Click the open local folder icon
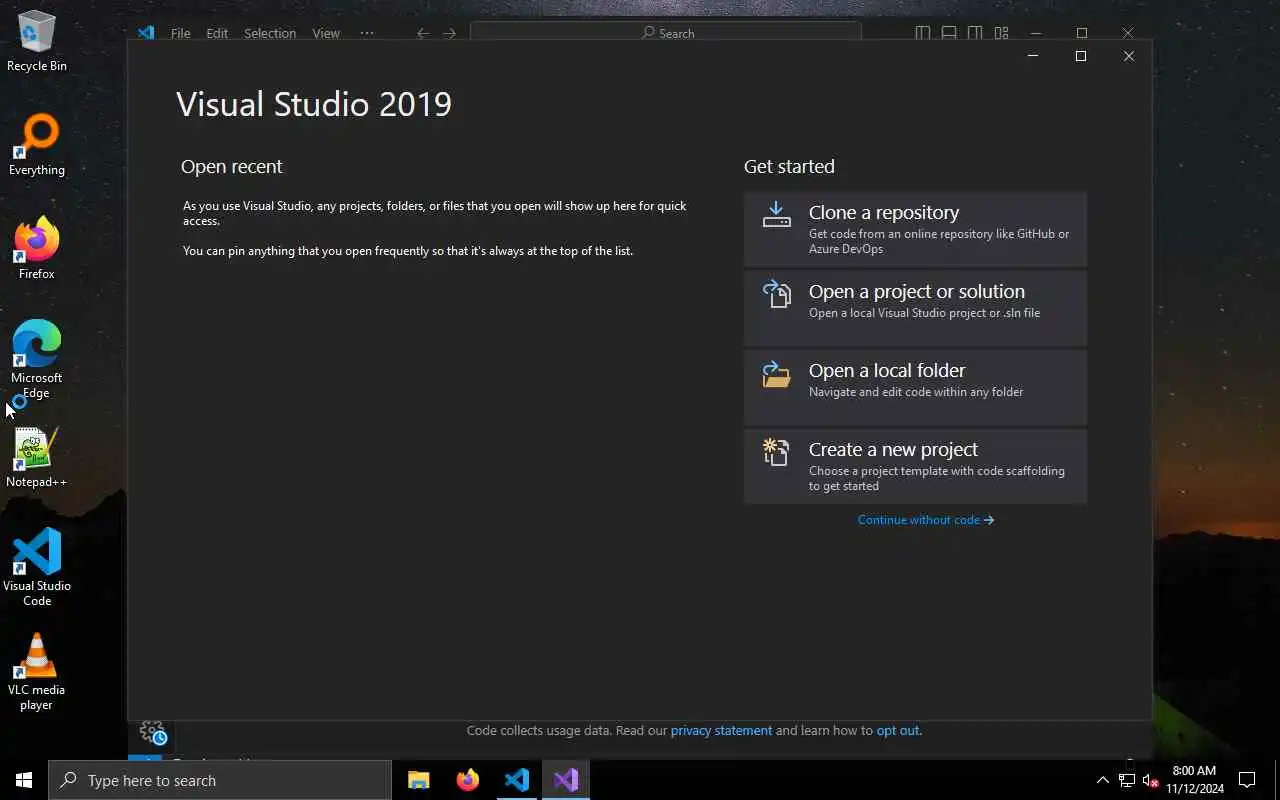Viewport: 1280px width, 800px height. 777,374
